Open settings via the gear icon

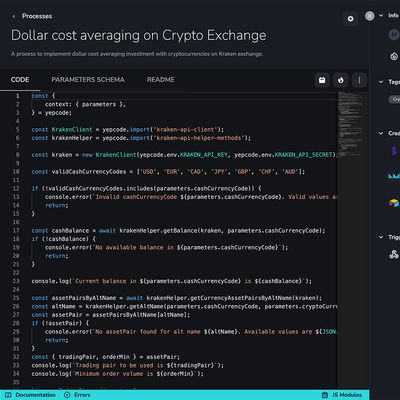tap(350, 19)
